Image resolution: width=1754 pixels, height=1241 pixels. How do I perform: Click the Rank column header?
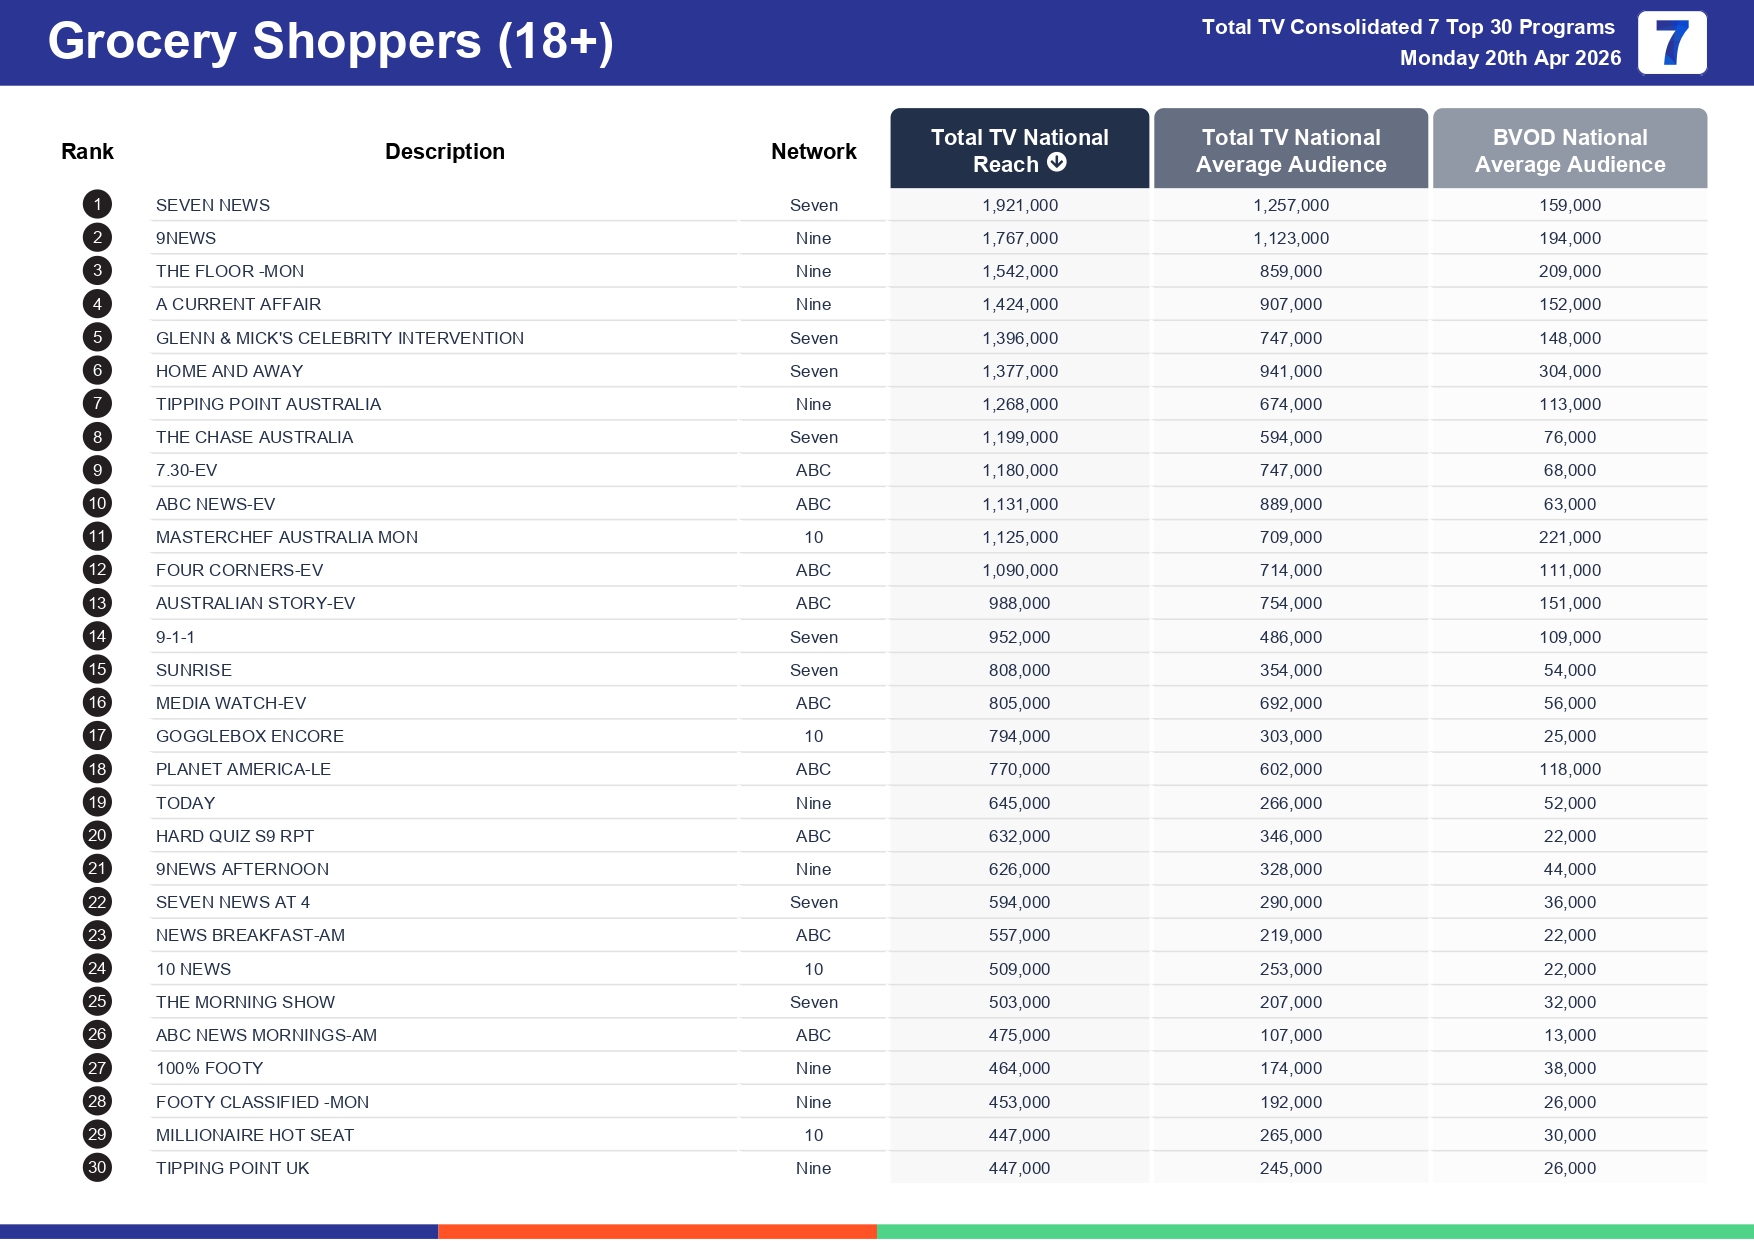click(87, 152)
